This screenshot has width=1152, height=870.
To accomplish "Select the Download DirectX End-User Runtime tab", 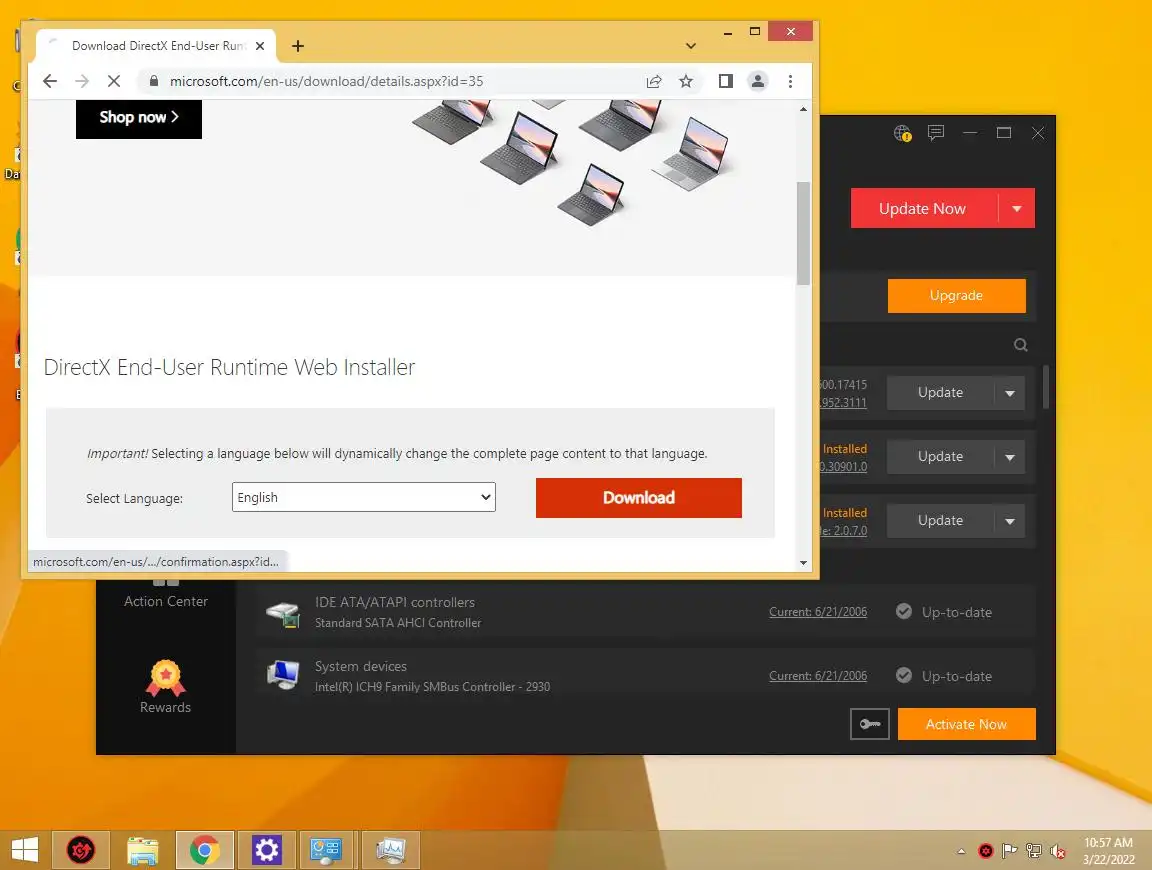I will point(156,46).
